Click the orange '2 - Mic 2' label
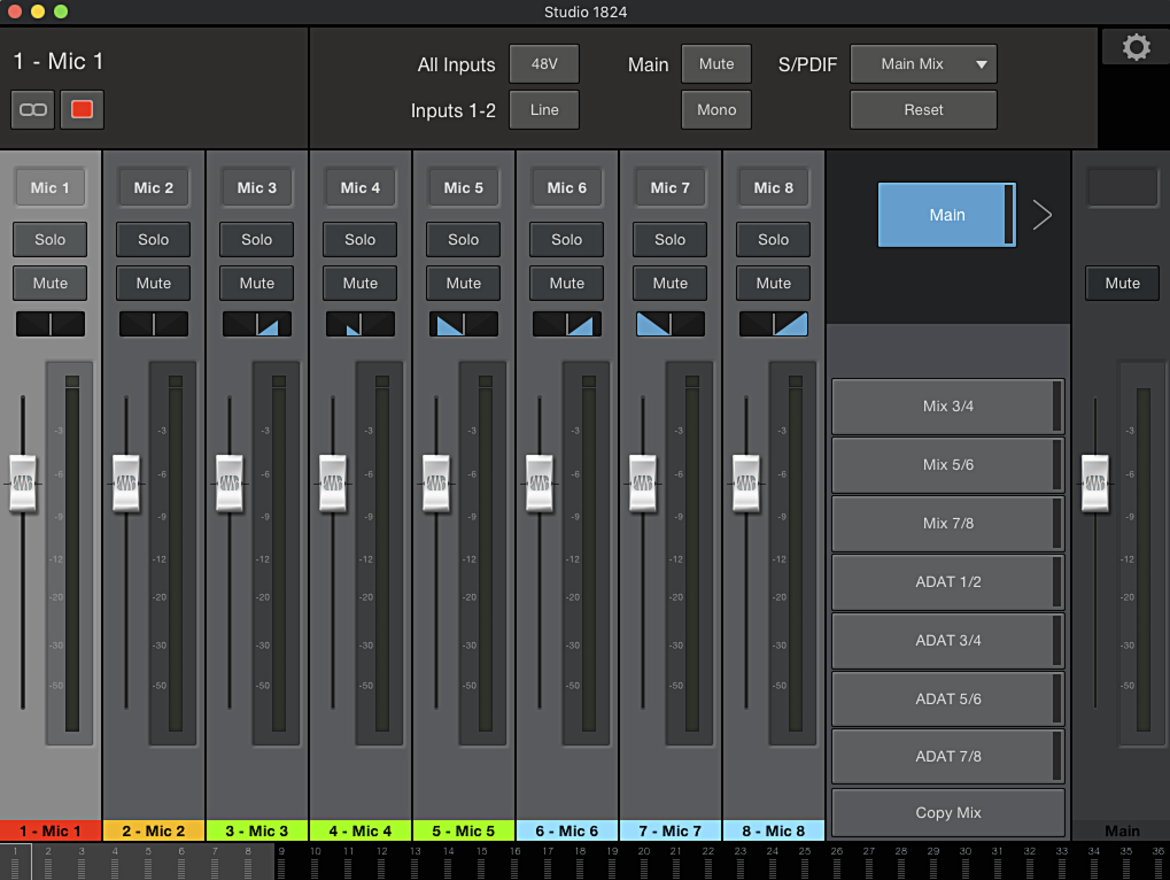The image size is (1170, 880). pyautogui.click(x=153, y=831)
